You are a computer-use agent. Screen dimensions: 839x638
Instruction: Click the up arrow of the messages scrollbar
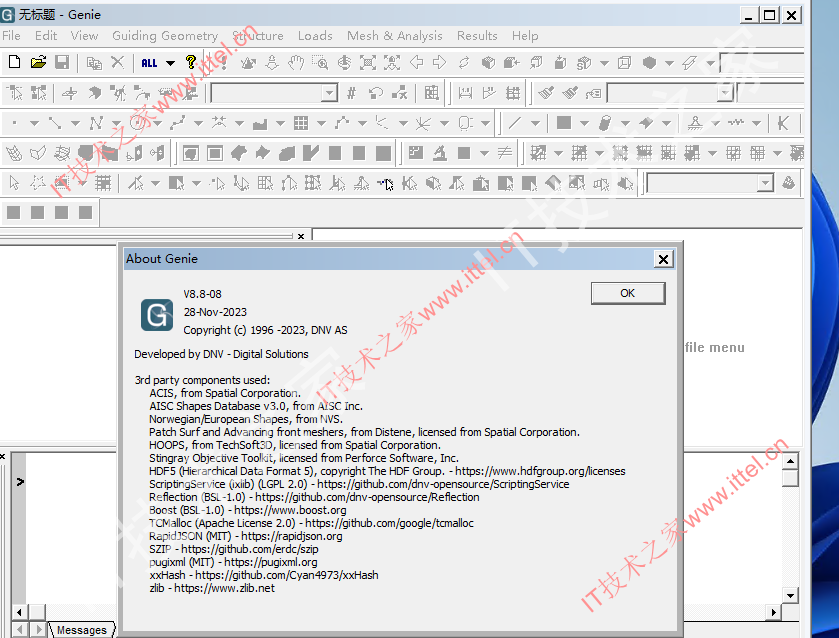pyautogui.click(x=790, y=461)
